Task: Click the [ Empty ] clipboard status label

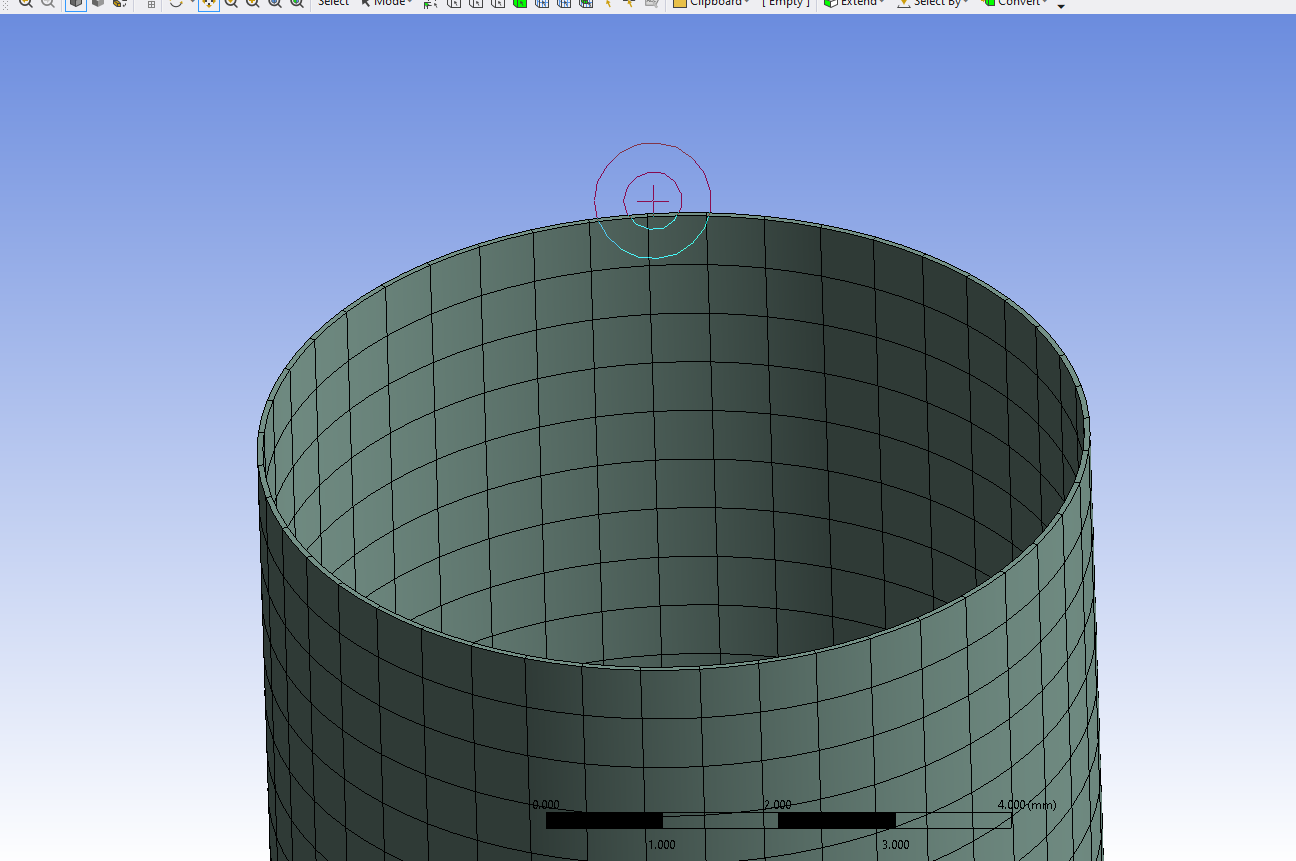Action: [x=785, y=3]
